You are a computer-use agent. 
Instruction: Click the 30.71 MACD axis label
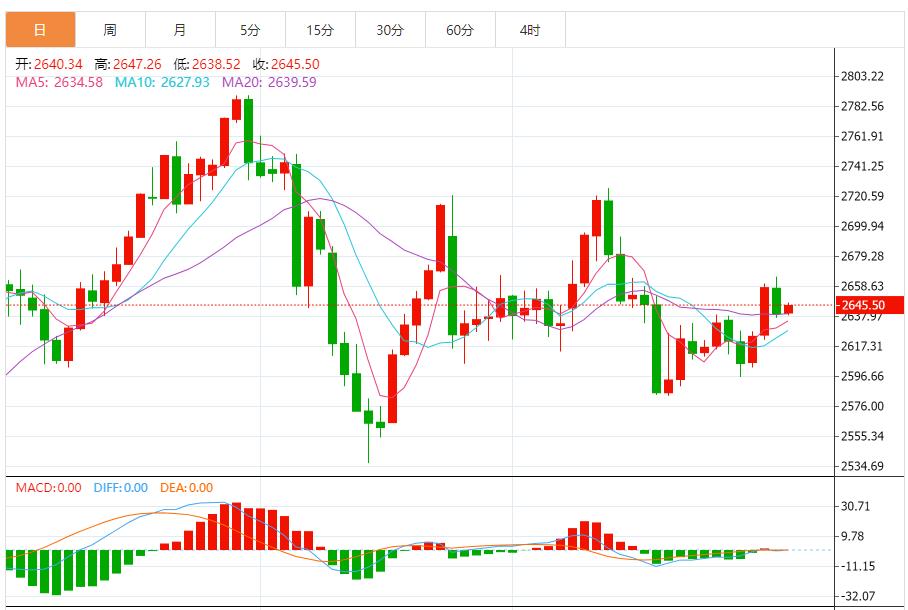(856, 507)
